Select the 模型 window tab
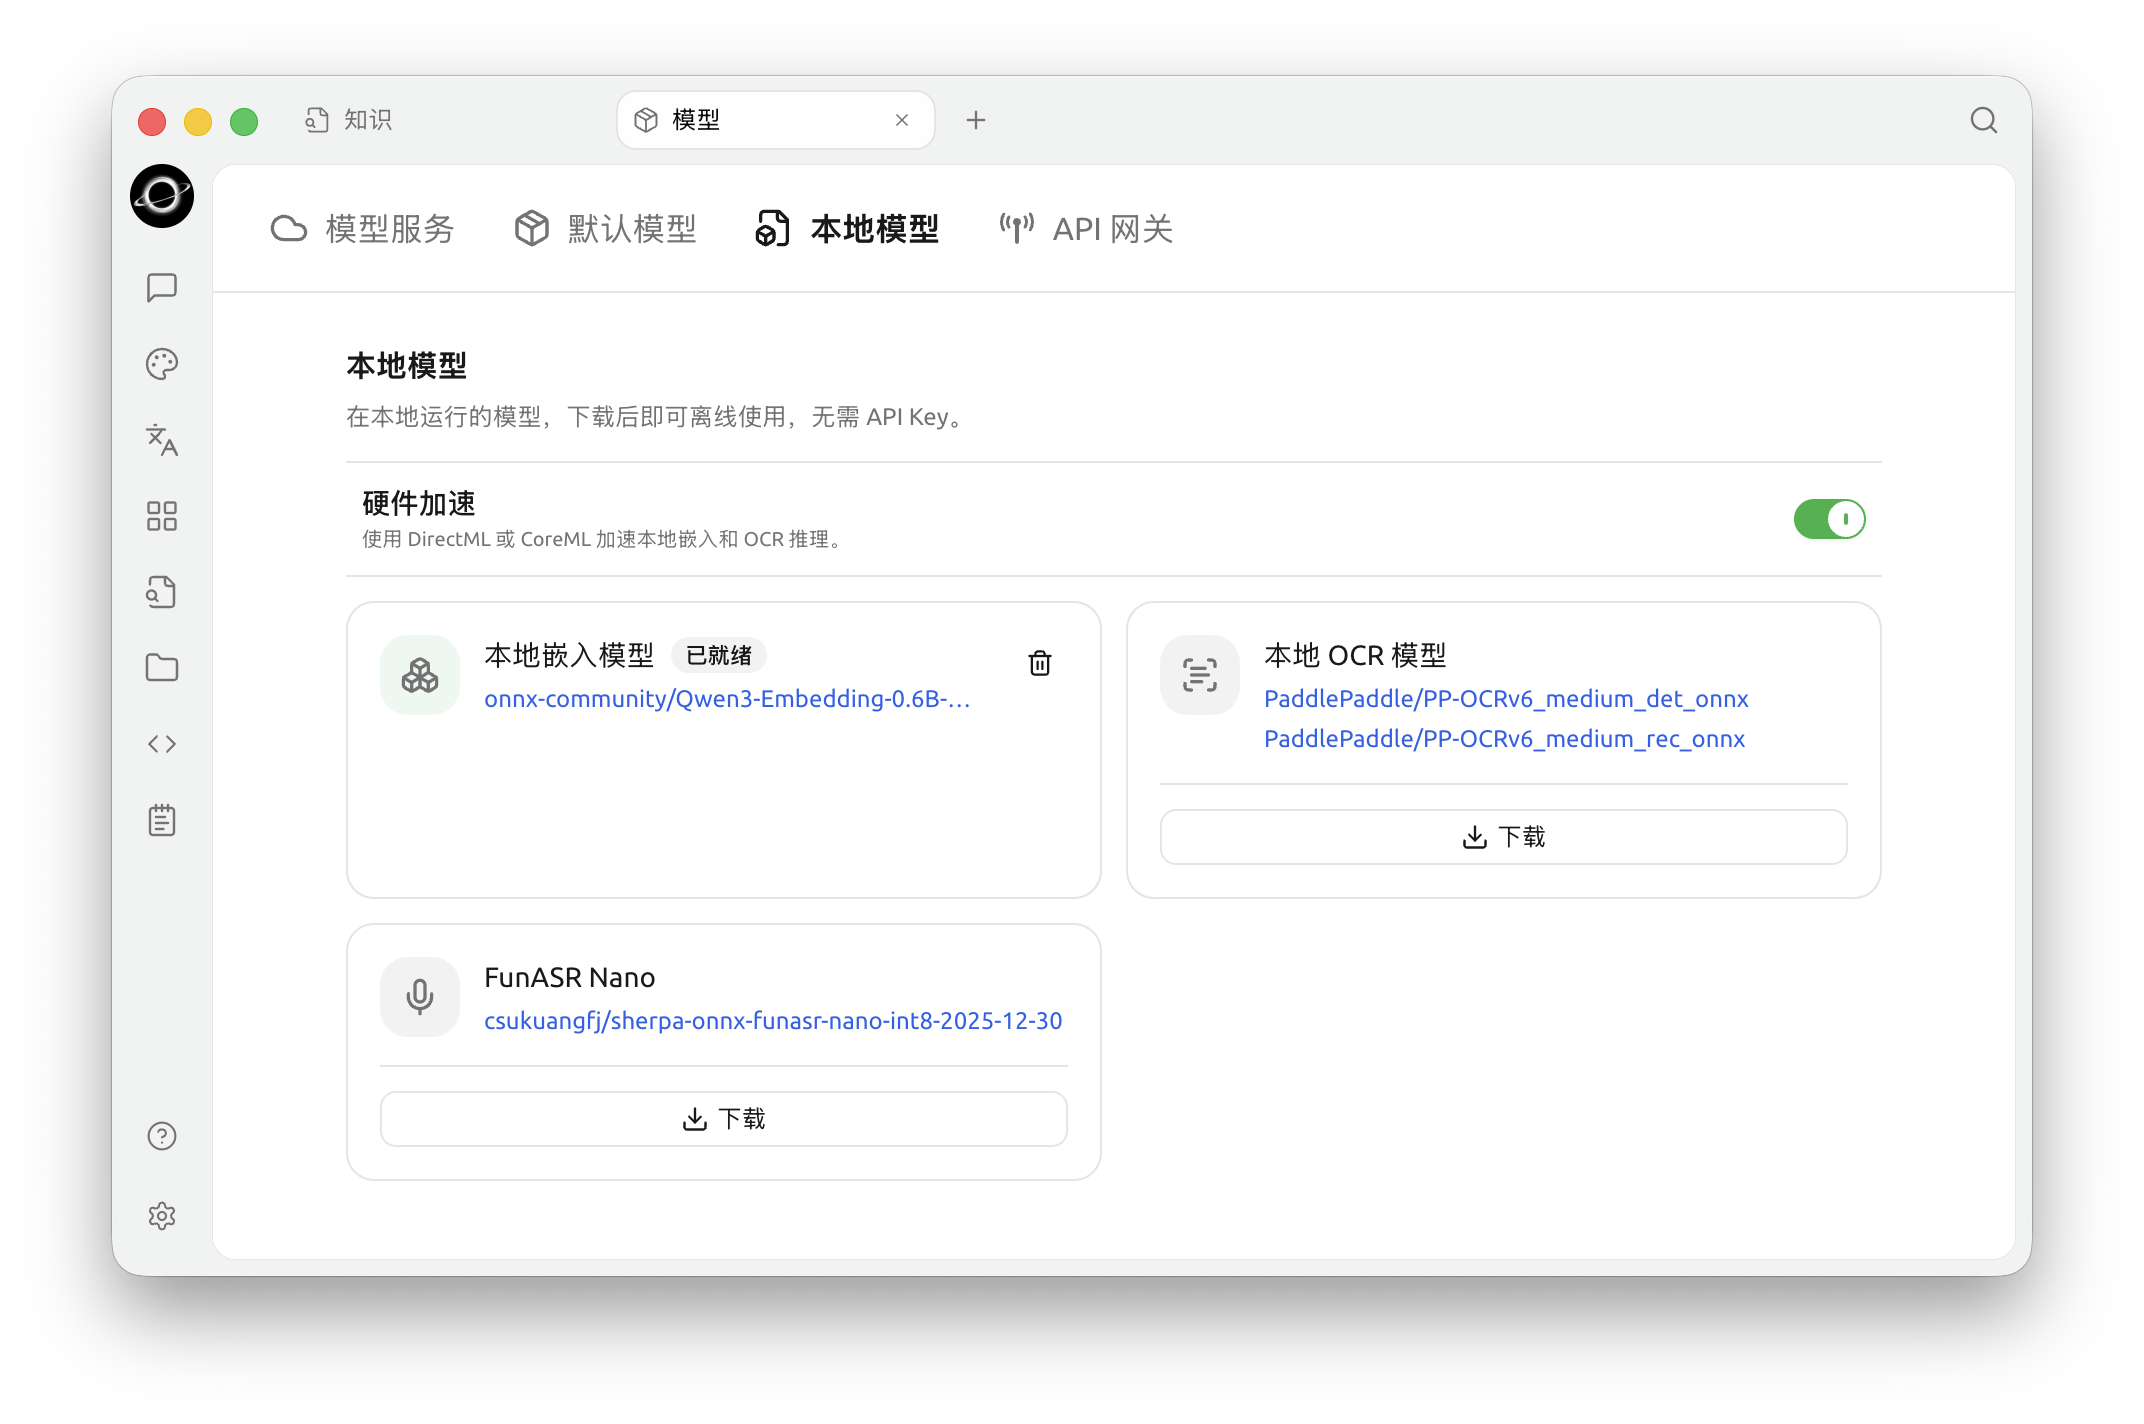The image size is (2144, 1424). [x=776, y=120]
